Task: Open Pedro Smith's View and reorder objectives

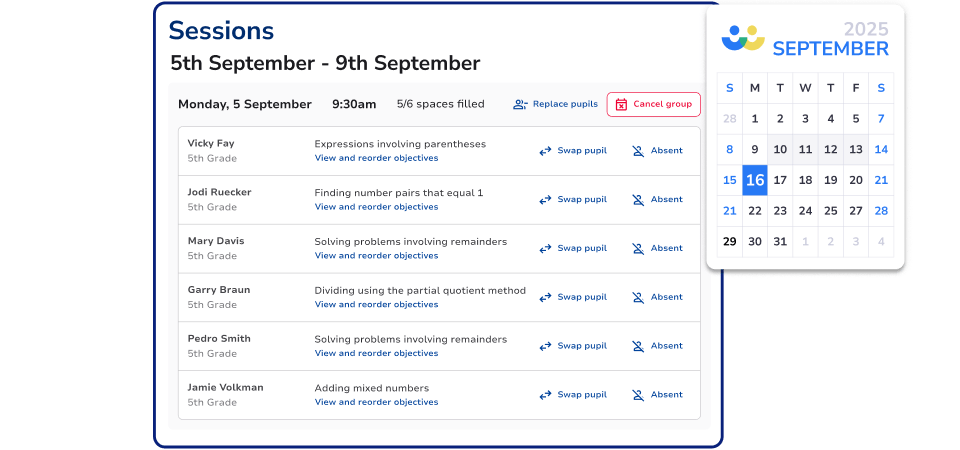Action: click(x=376, y=353)
